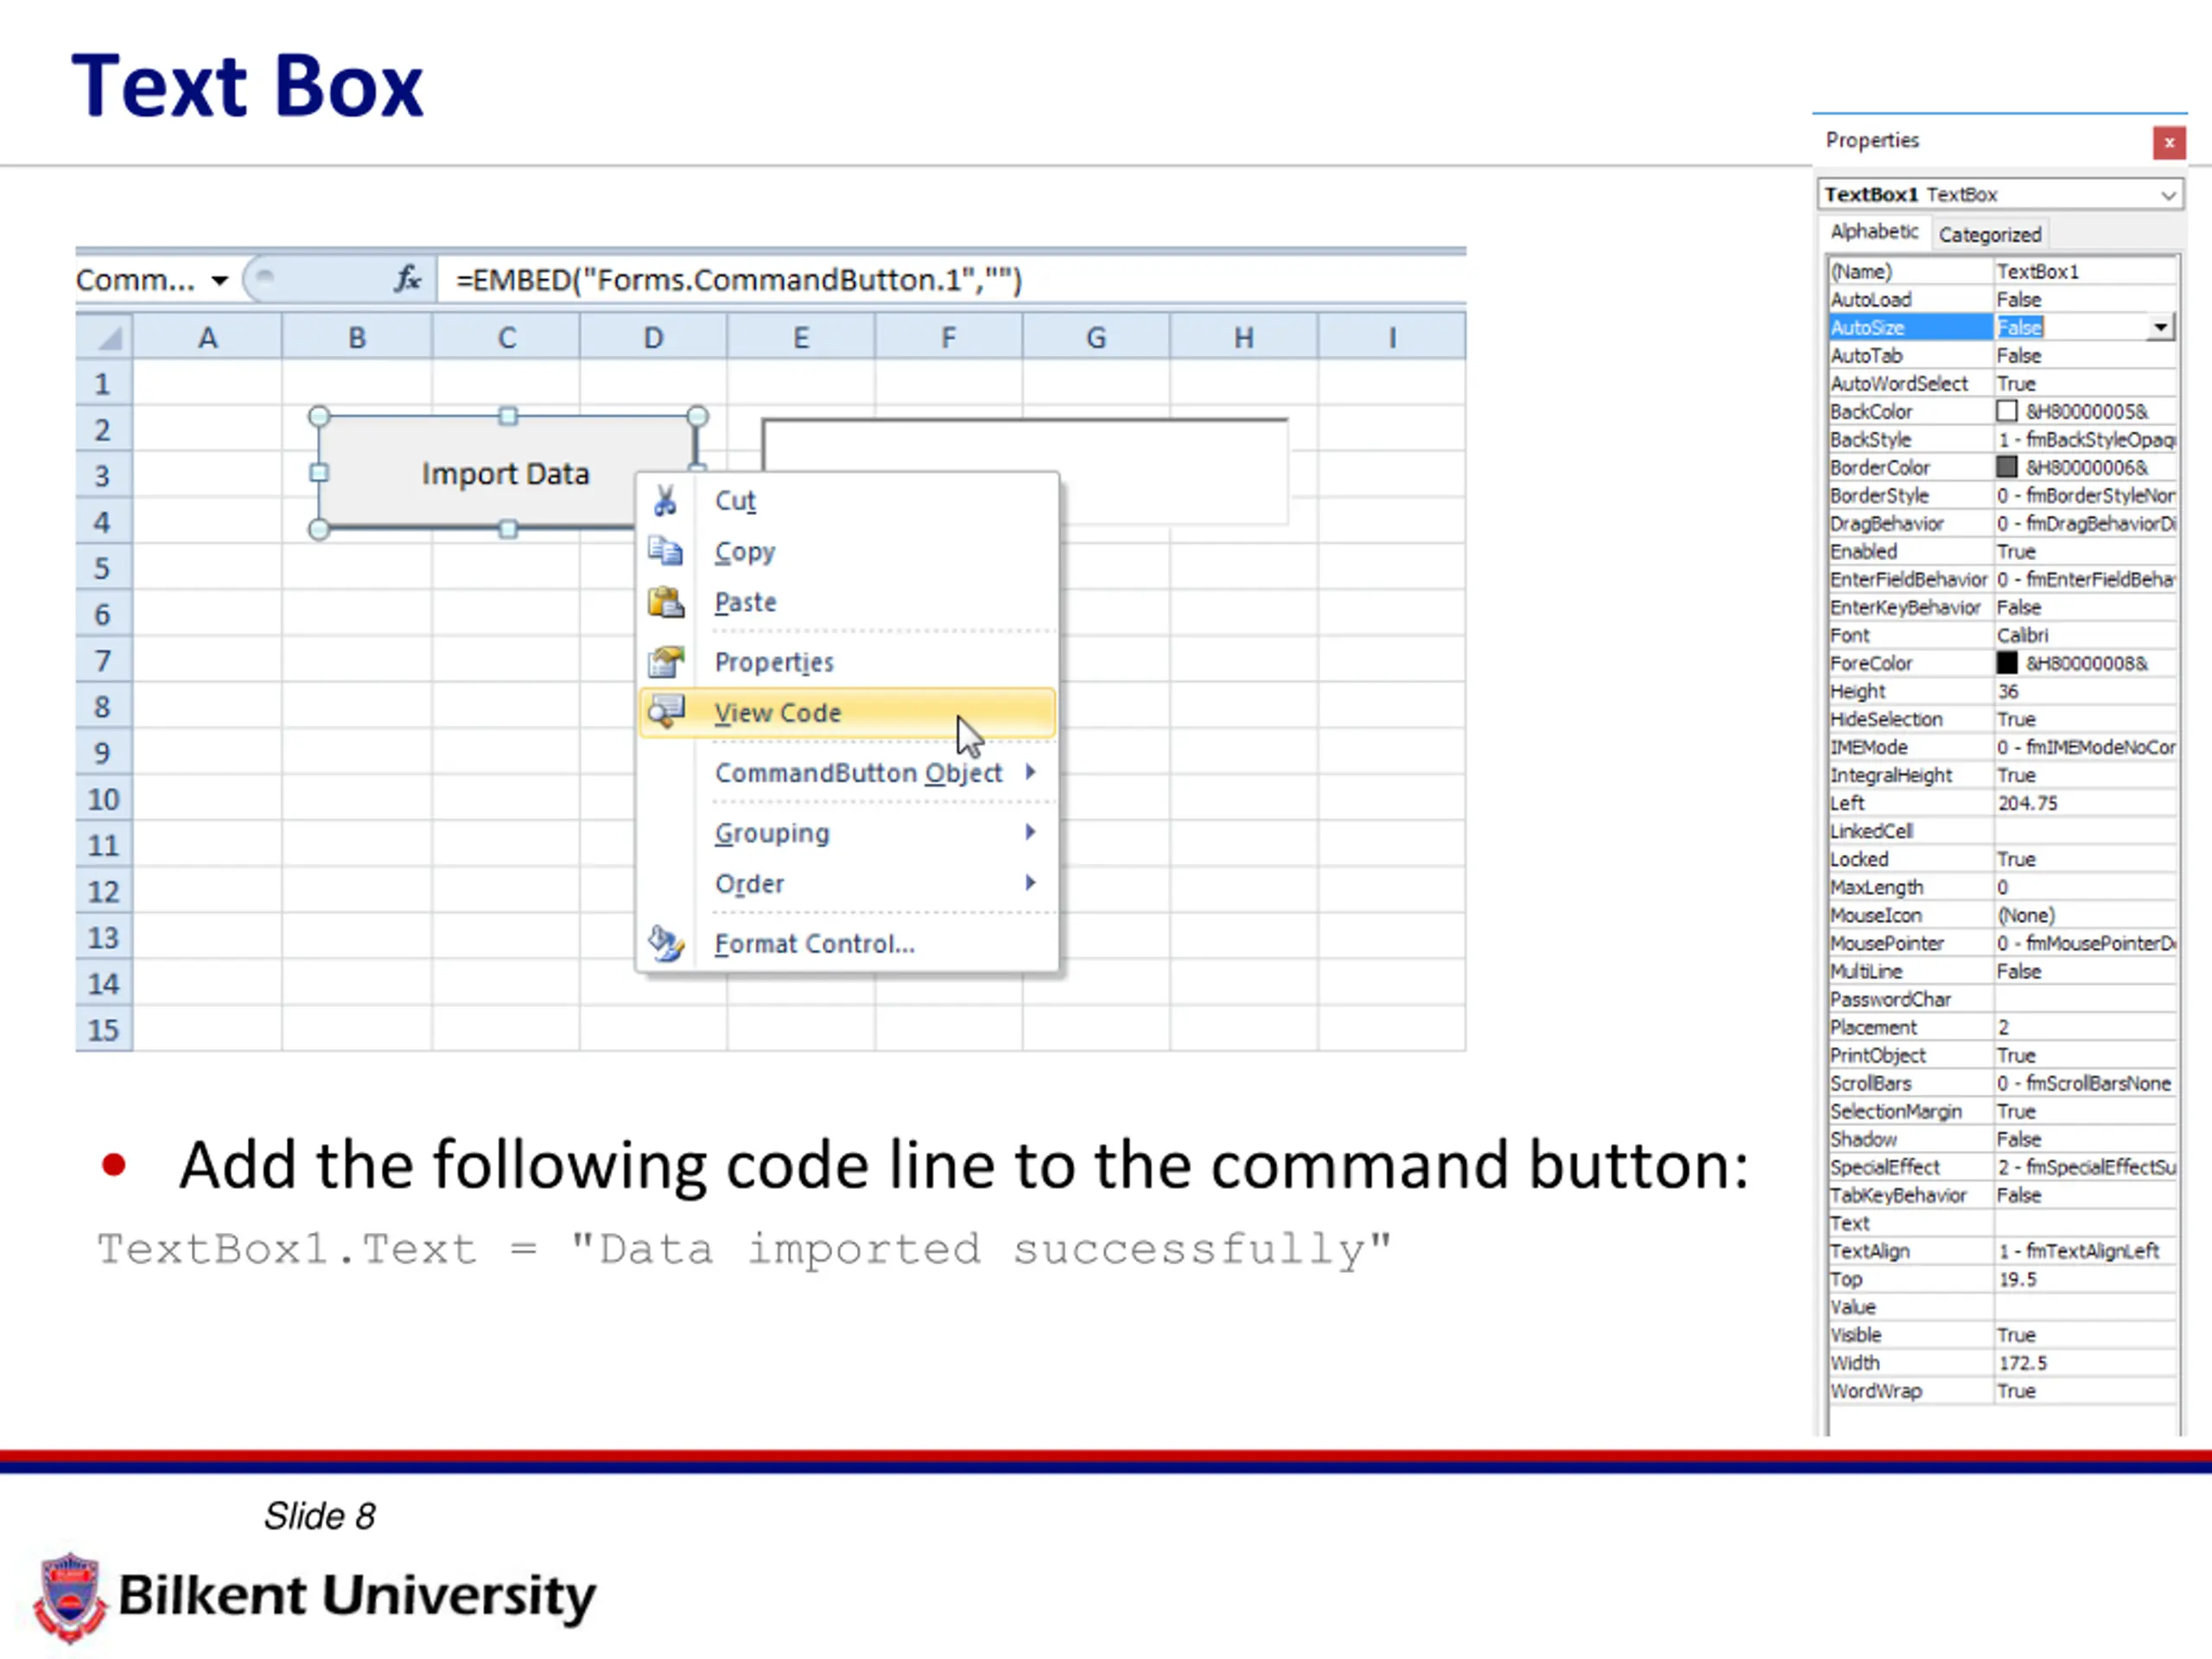Screen dimensions: 2212x1659
Task: Close the Properties window
Action: click(x=2169, y=143)
